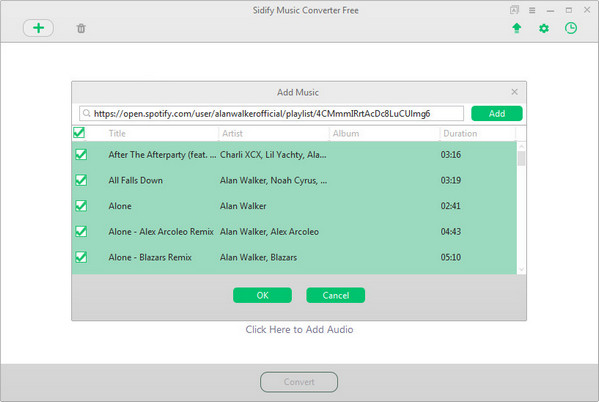Viewport: 599px width, 402px height.
Task: Sort by the Title column header
Action: coord(117,133)
